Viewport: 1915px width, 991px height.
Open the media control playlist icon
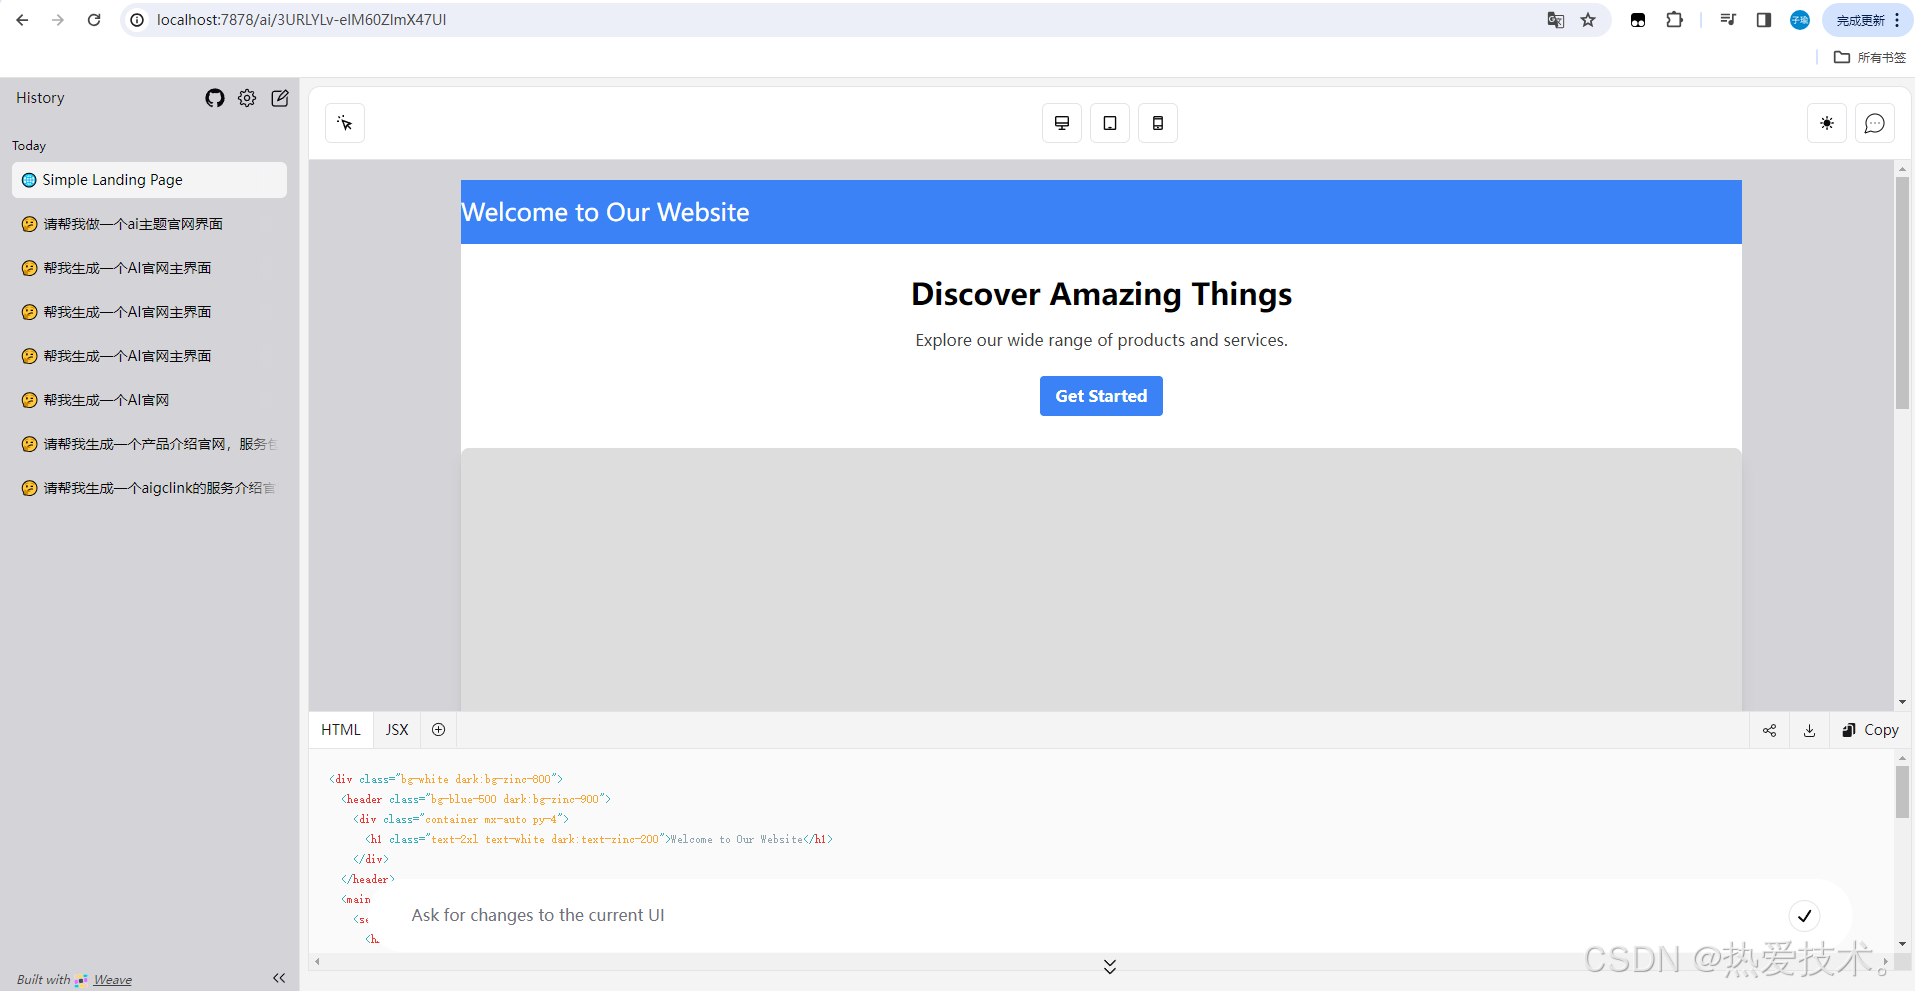click(1728, 20)
